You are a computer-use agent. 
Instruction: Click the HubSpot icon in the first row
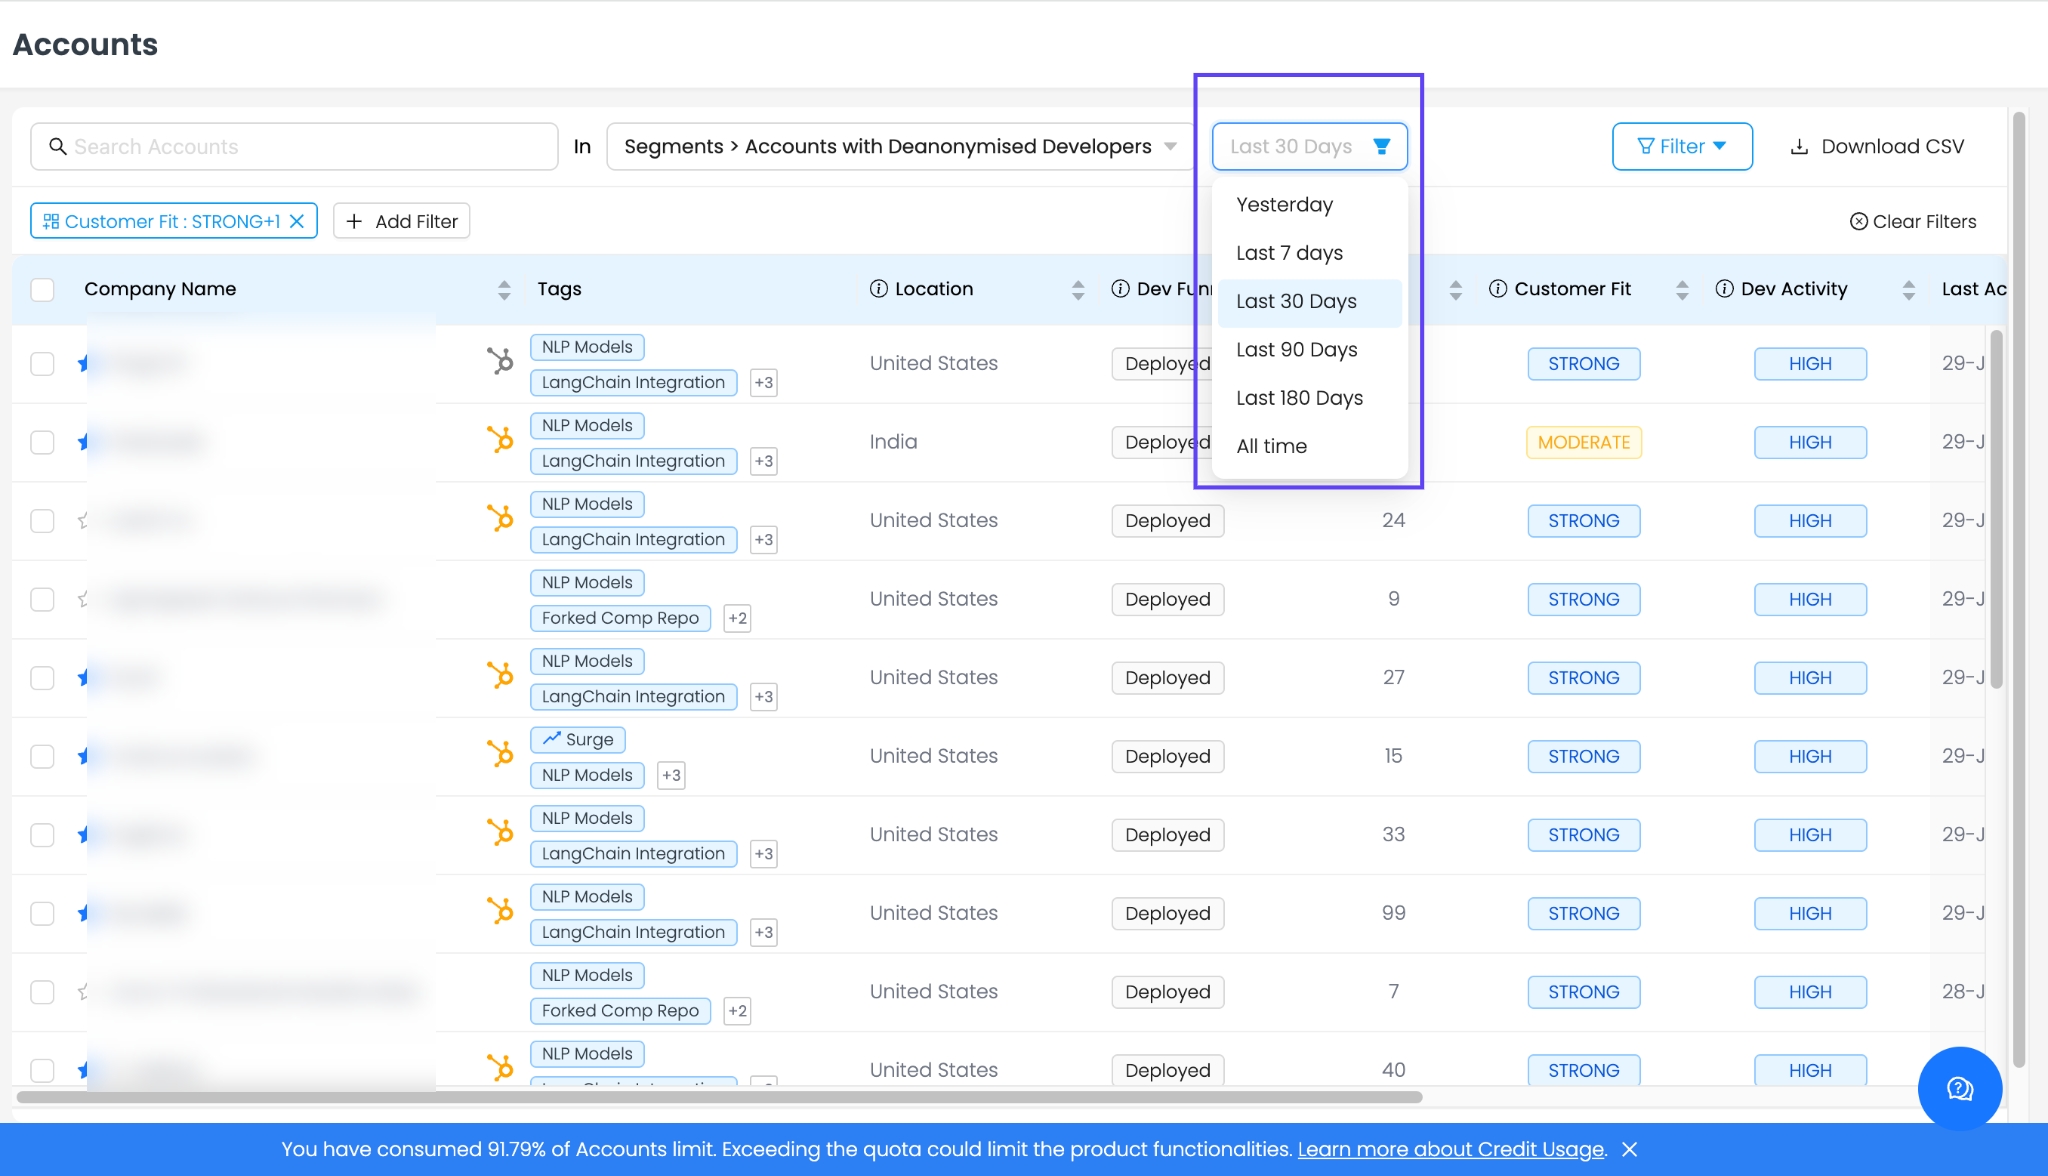point(500,361)
